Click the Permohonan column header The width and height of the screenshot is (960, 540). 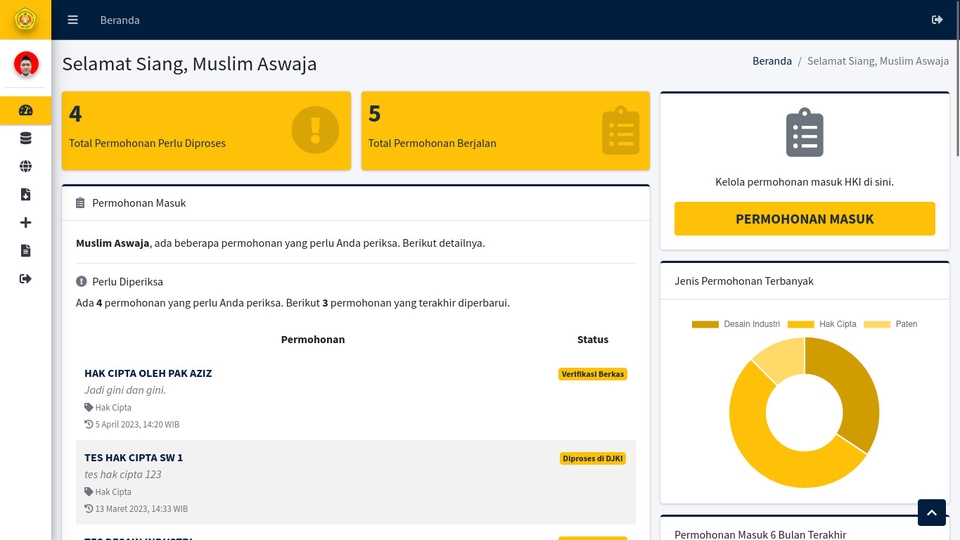[x=313, y=339]
